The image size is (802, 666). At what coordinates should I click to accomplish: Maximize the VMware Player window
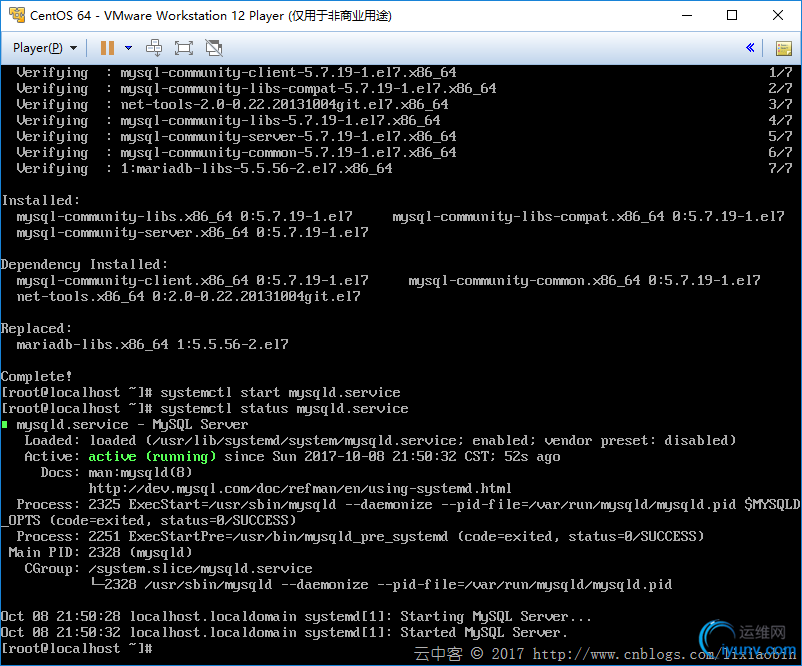732,15
